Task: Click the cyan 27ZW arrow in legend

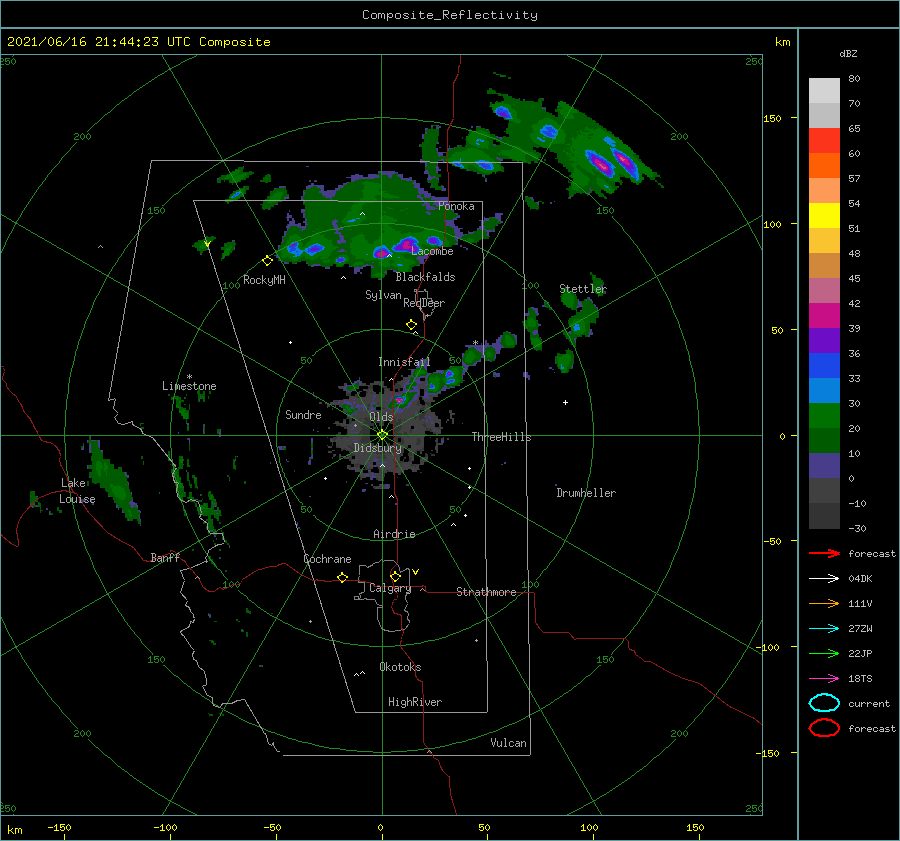Action: click(x=824, y=629)
